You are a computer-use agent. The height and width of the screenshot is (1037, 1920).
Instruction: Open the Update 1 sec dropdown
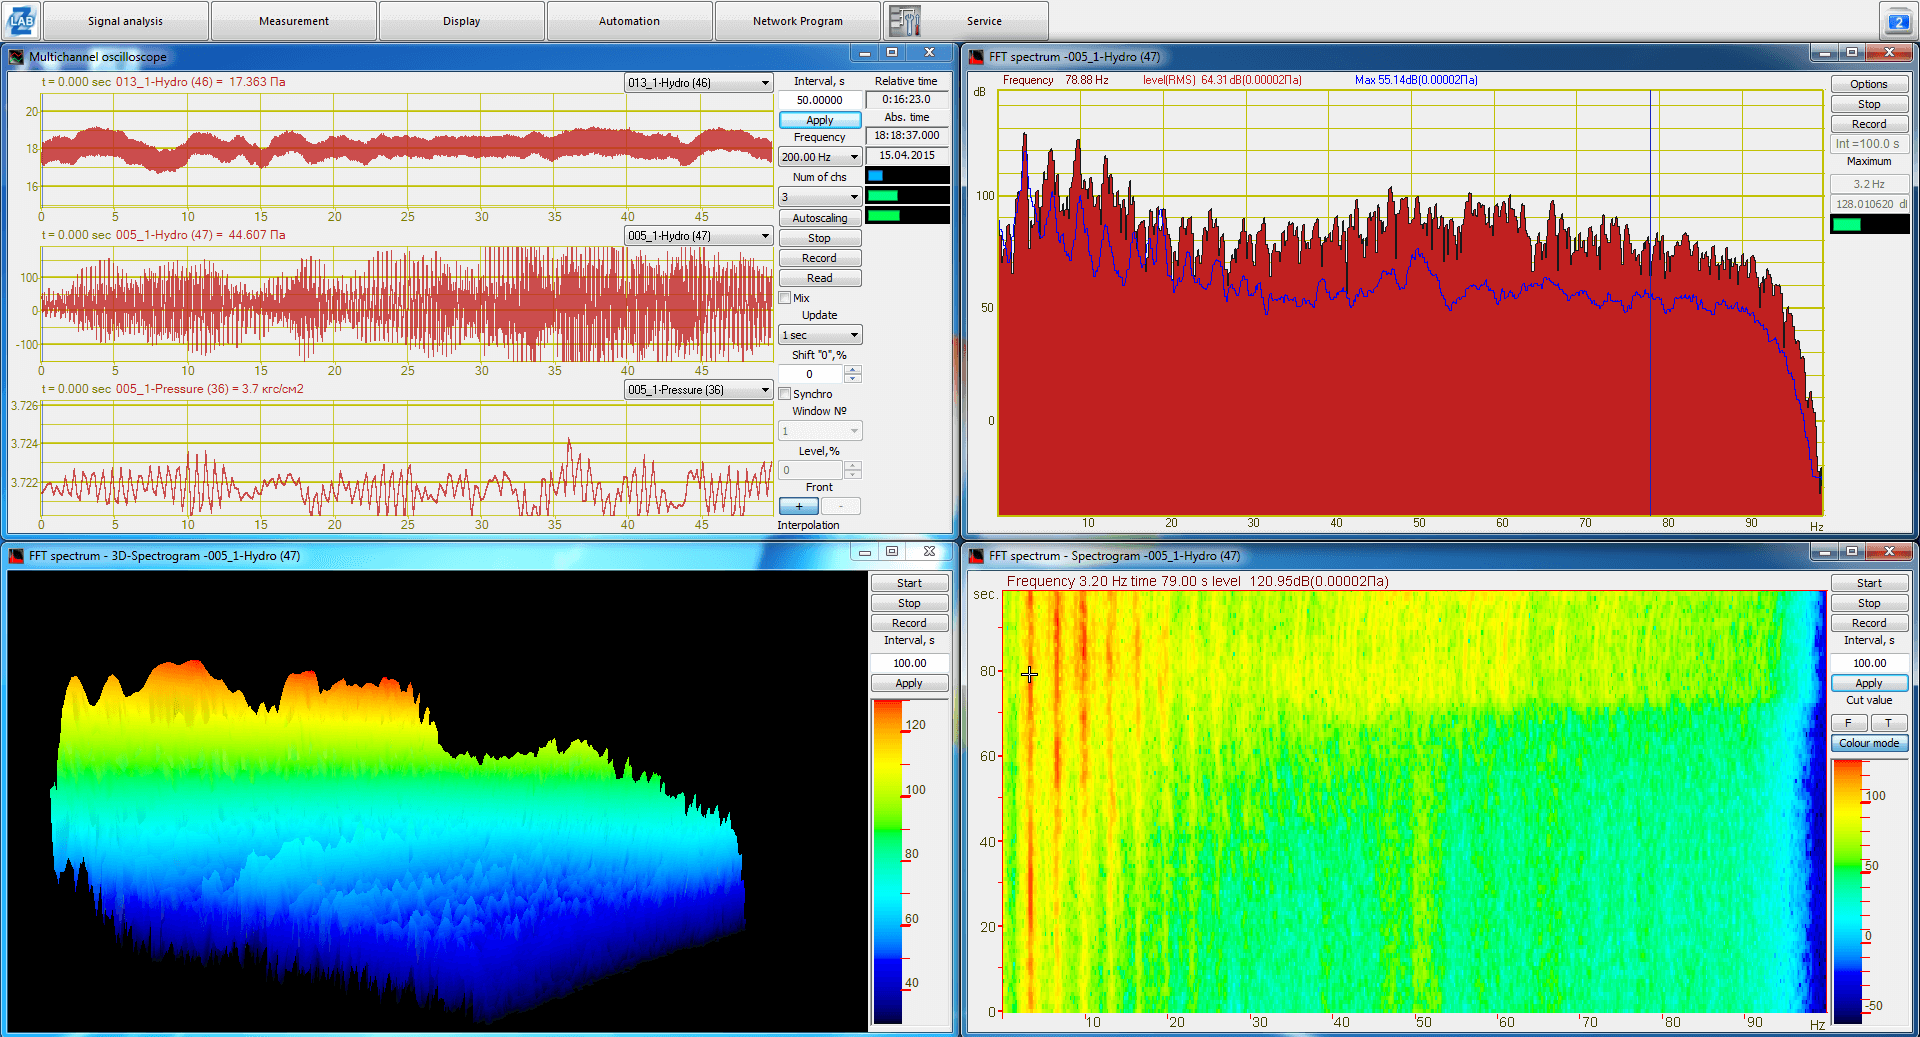coord(820,335)
